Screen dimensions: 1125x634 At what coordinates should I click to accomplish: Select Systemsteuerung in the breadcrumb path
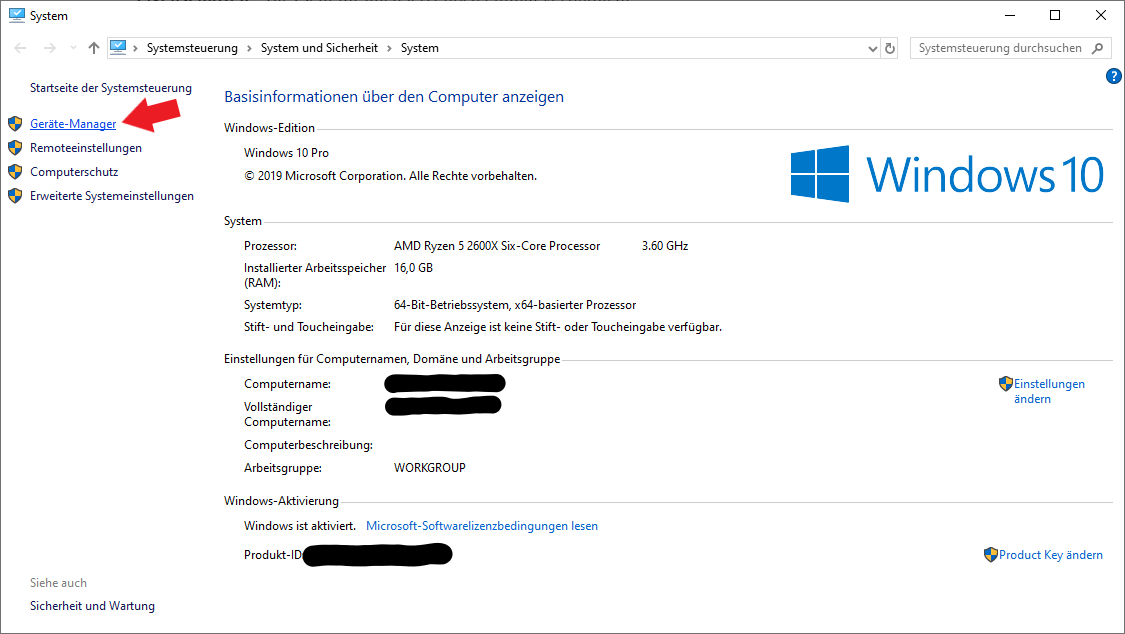tap(193, 47)
